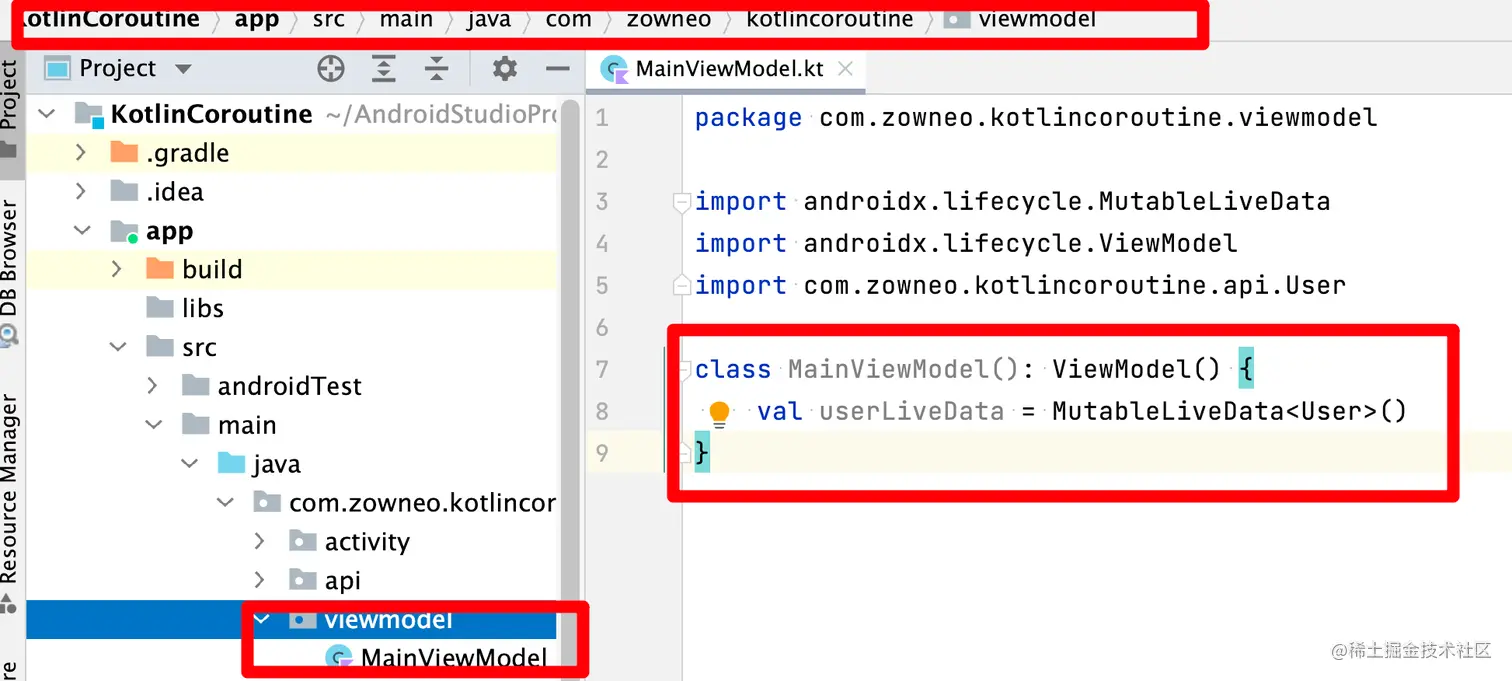
Task: Open the Project tool window side tab
Action: 9,108
